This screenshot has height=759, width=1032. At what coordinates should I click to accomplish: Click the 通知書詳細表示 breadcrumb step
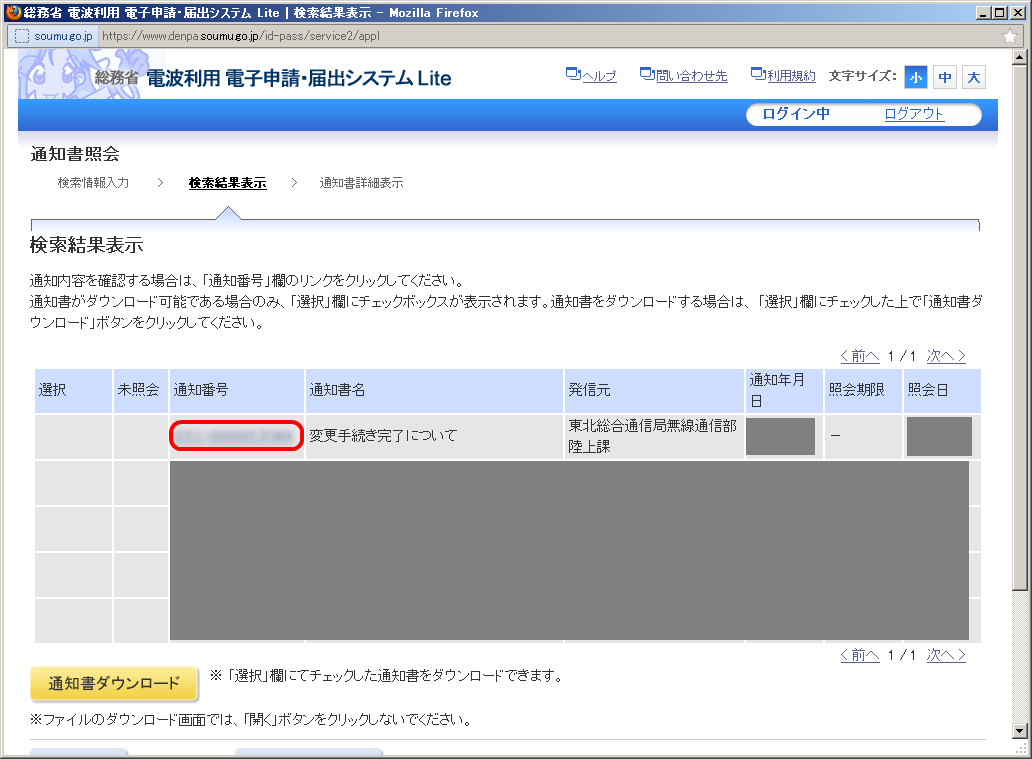(x=361, y=183)
